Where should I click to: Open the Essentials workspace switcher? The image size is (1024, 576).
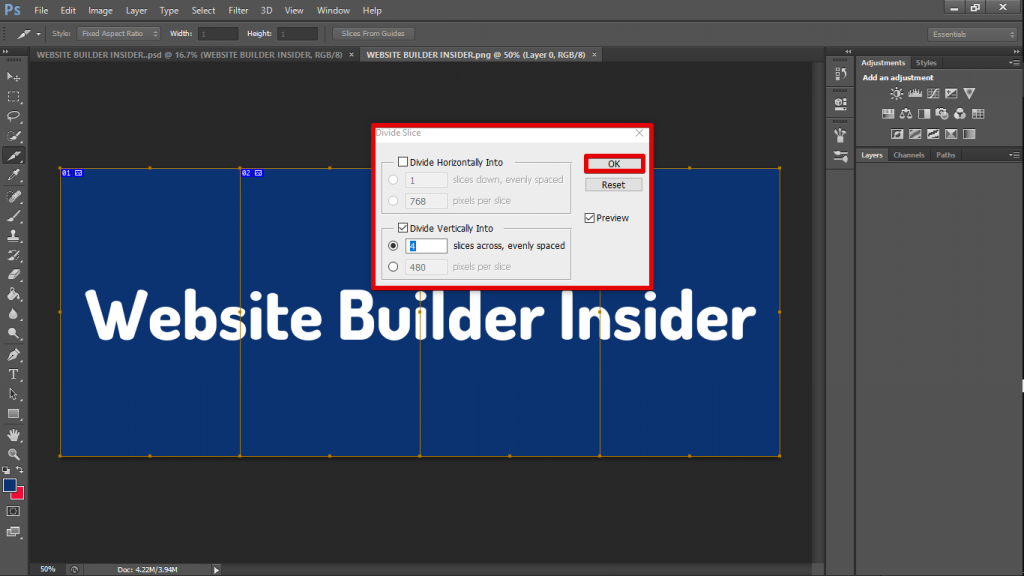[971, 33]
